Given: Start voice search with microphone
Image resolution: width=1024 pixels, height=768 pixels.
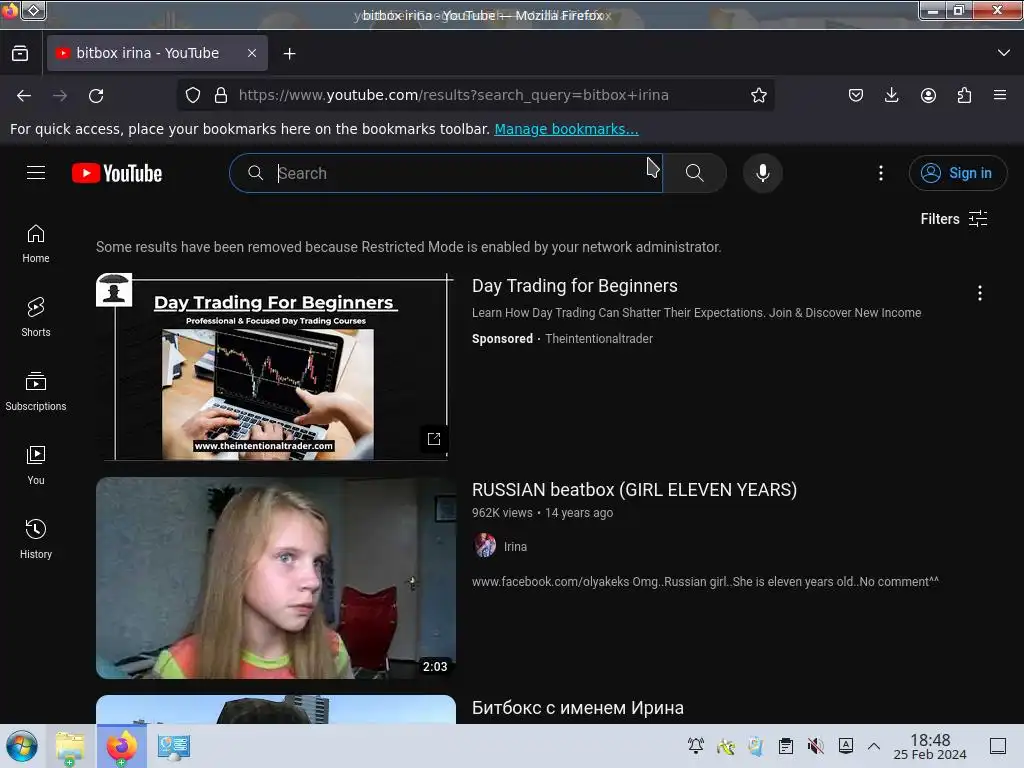Looking at the screenshot, I should pos(762,173).
